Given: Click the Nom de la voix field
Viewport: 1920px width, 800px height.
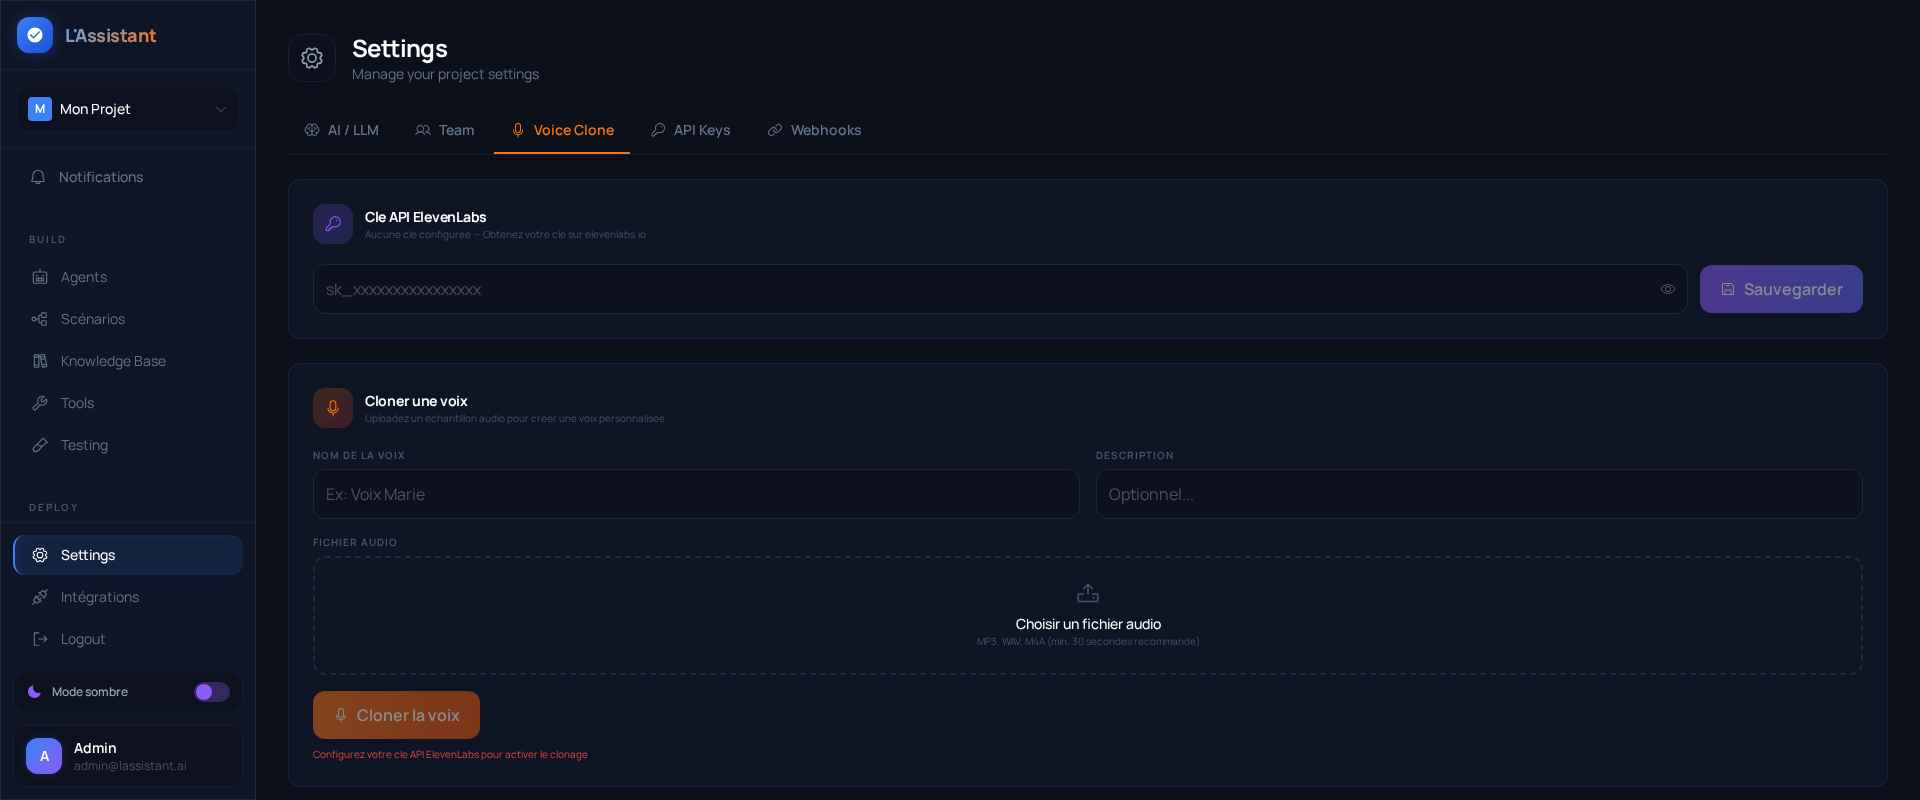Looking at the screenshot, I should [695, 494].
